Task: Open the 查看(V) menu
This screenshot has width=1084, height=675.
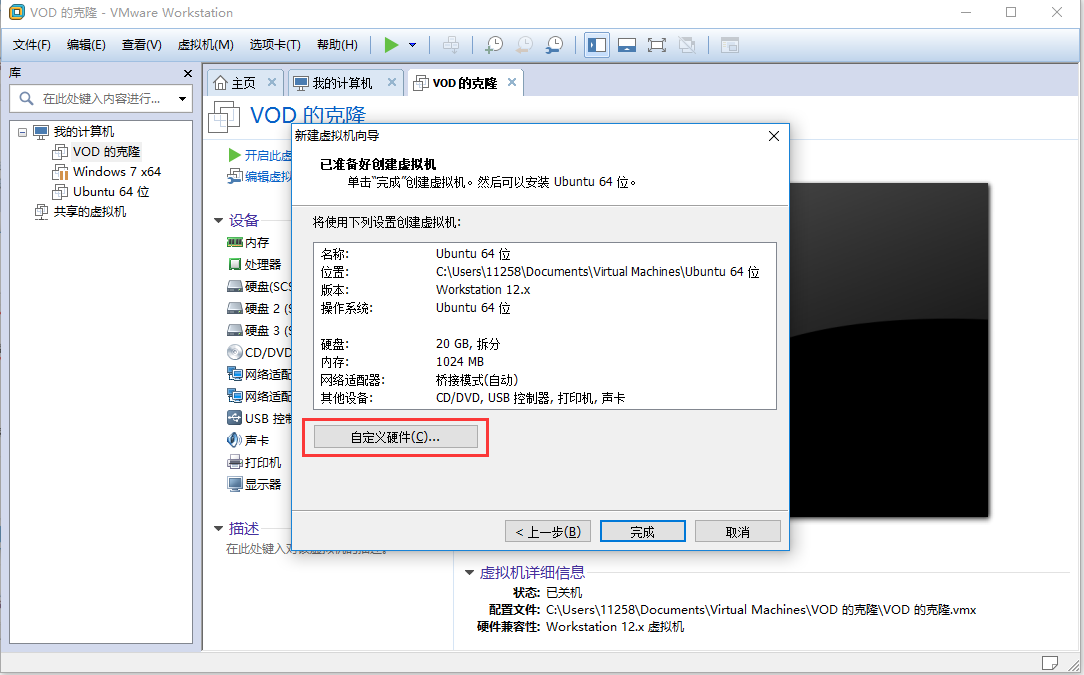Action: [x=142, y=45]
